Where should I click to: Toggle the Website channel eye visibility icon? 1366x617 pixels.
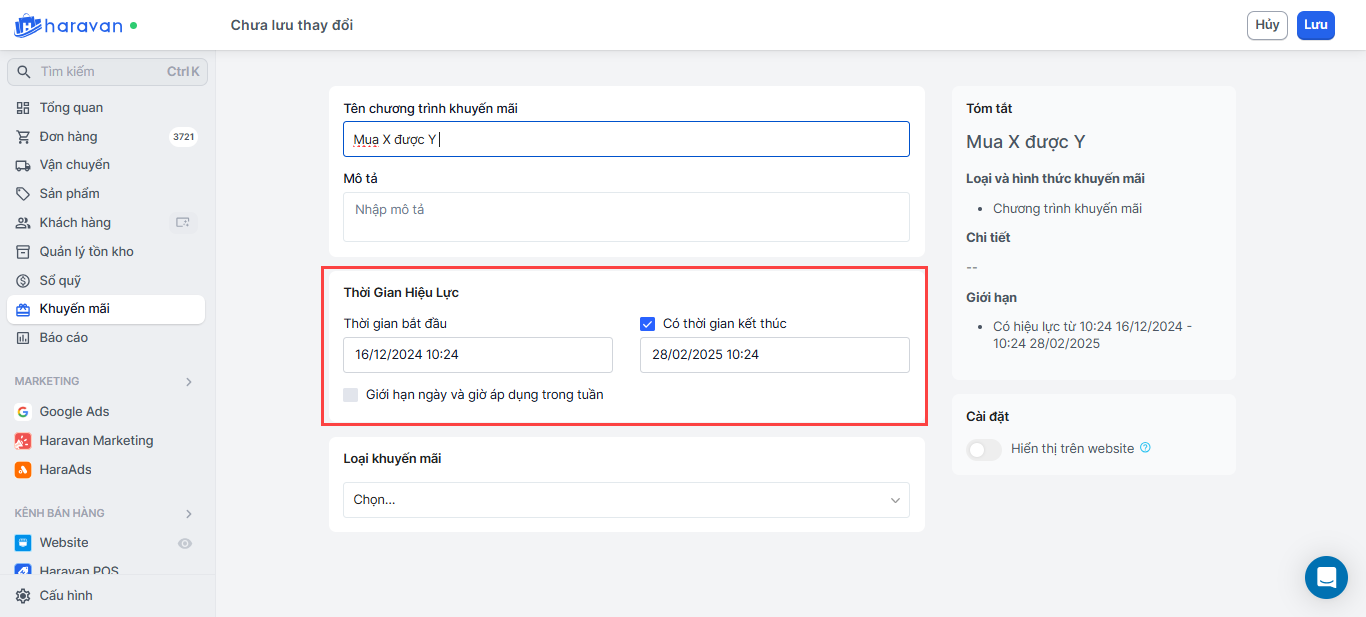tap(184, 543)
